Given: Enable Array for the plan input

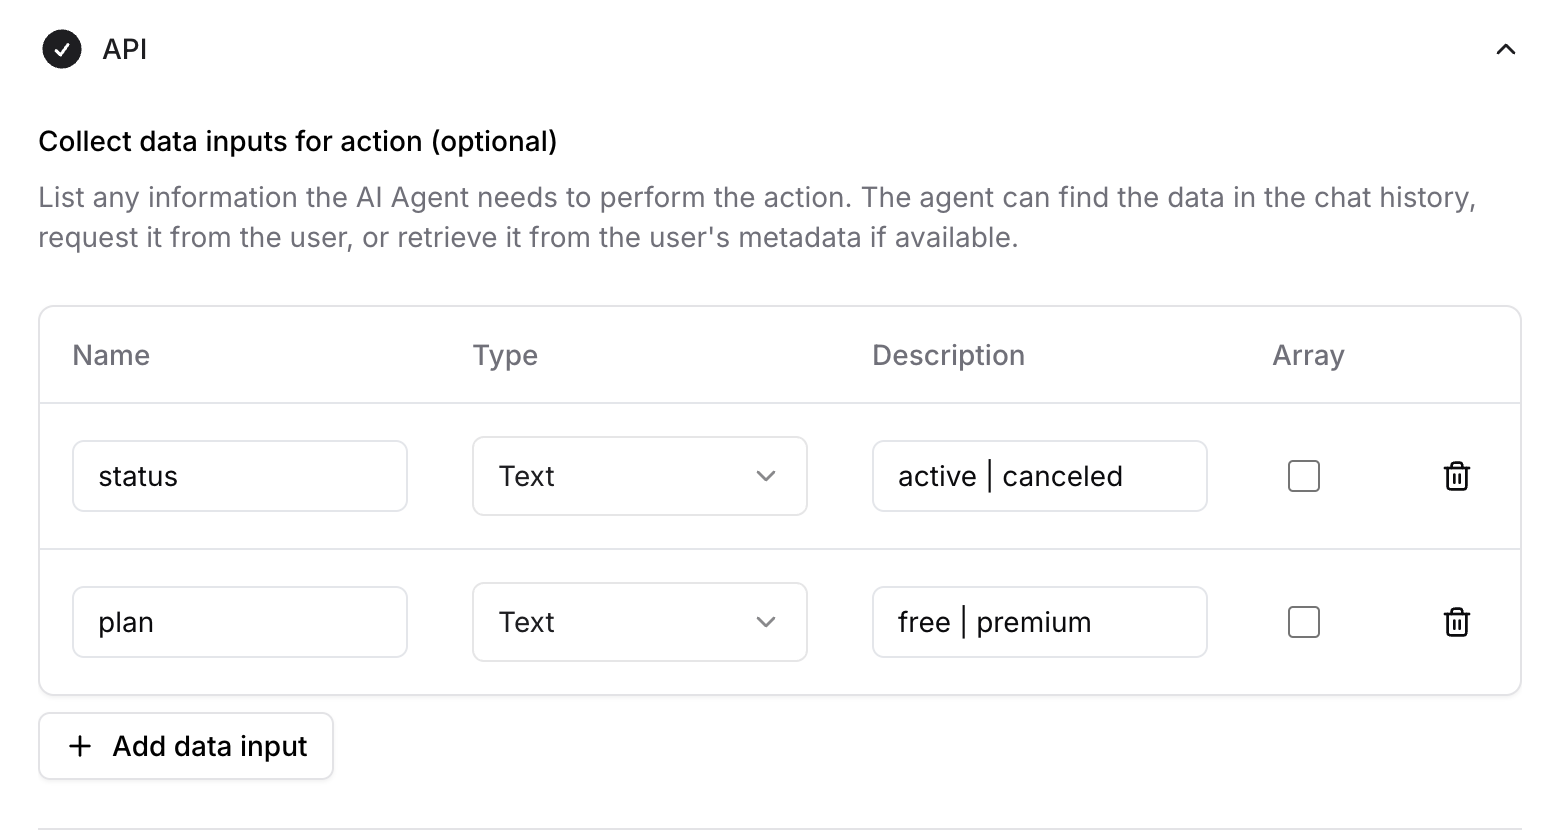Looking at the screenshot, I should click(1303, 622).
